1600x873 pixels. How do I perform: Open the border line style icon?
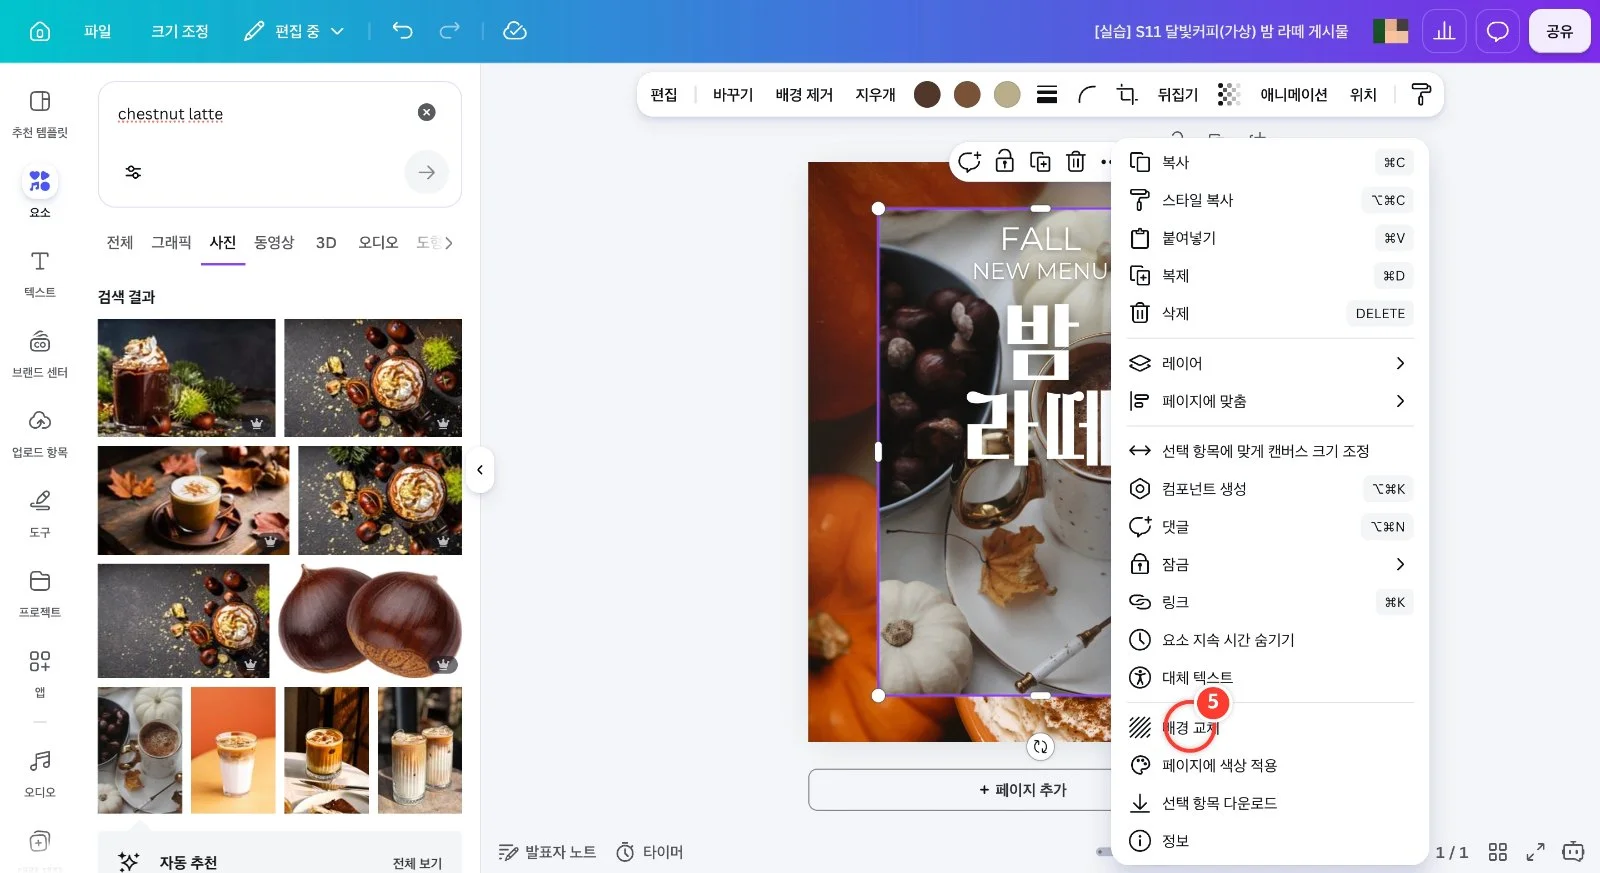pos(1047,94)
